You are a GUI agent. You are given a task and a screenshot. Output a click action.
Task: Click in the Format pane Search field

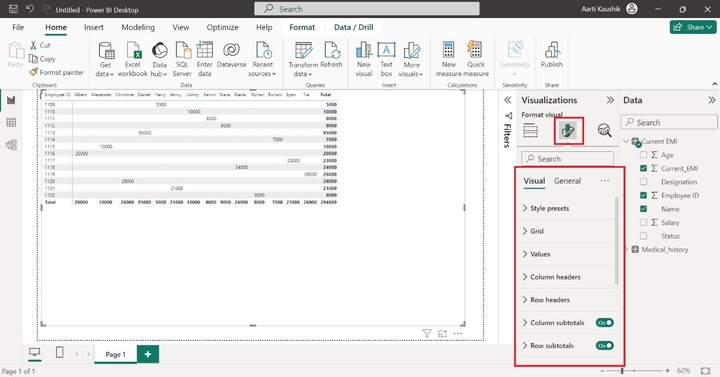tap(568, 158)
